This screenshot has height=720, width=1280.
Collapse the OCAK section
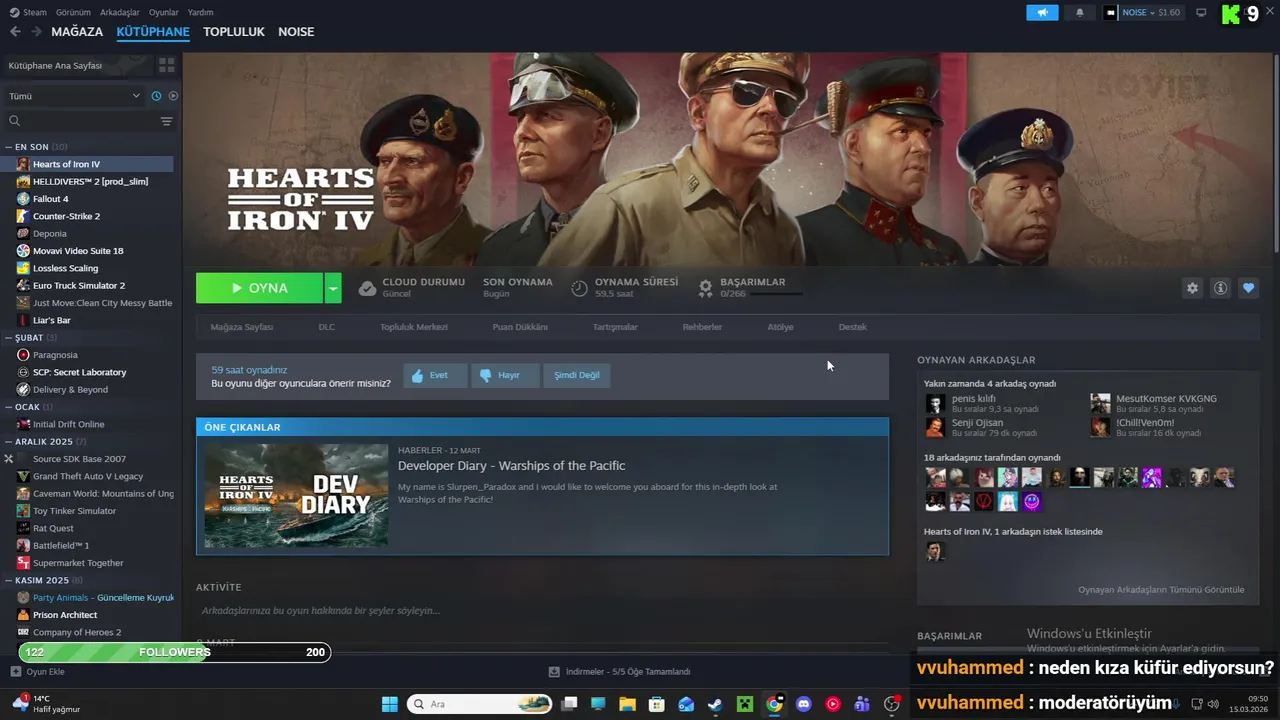9,407
